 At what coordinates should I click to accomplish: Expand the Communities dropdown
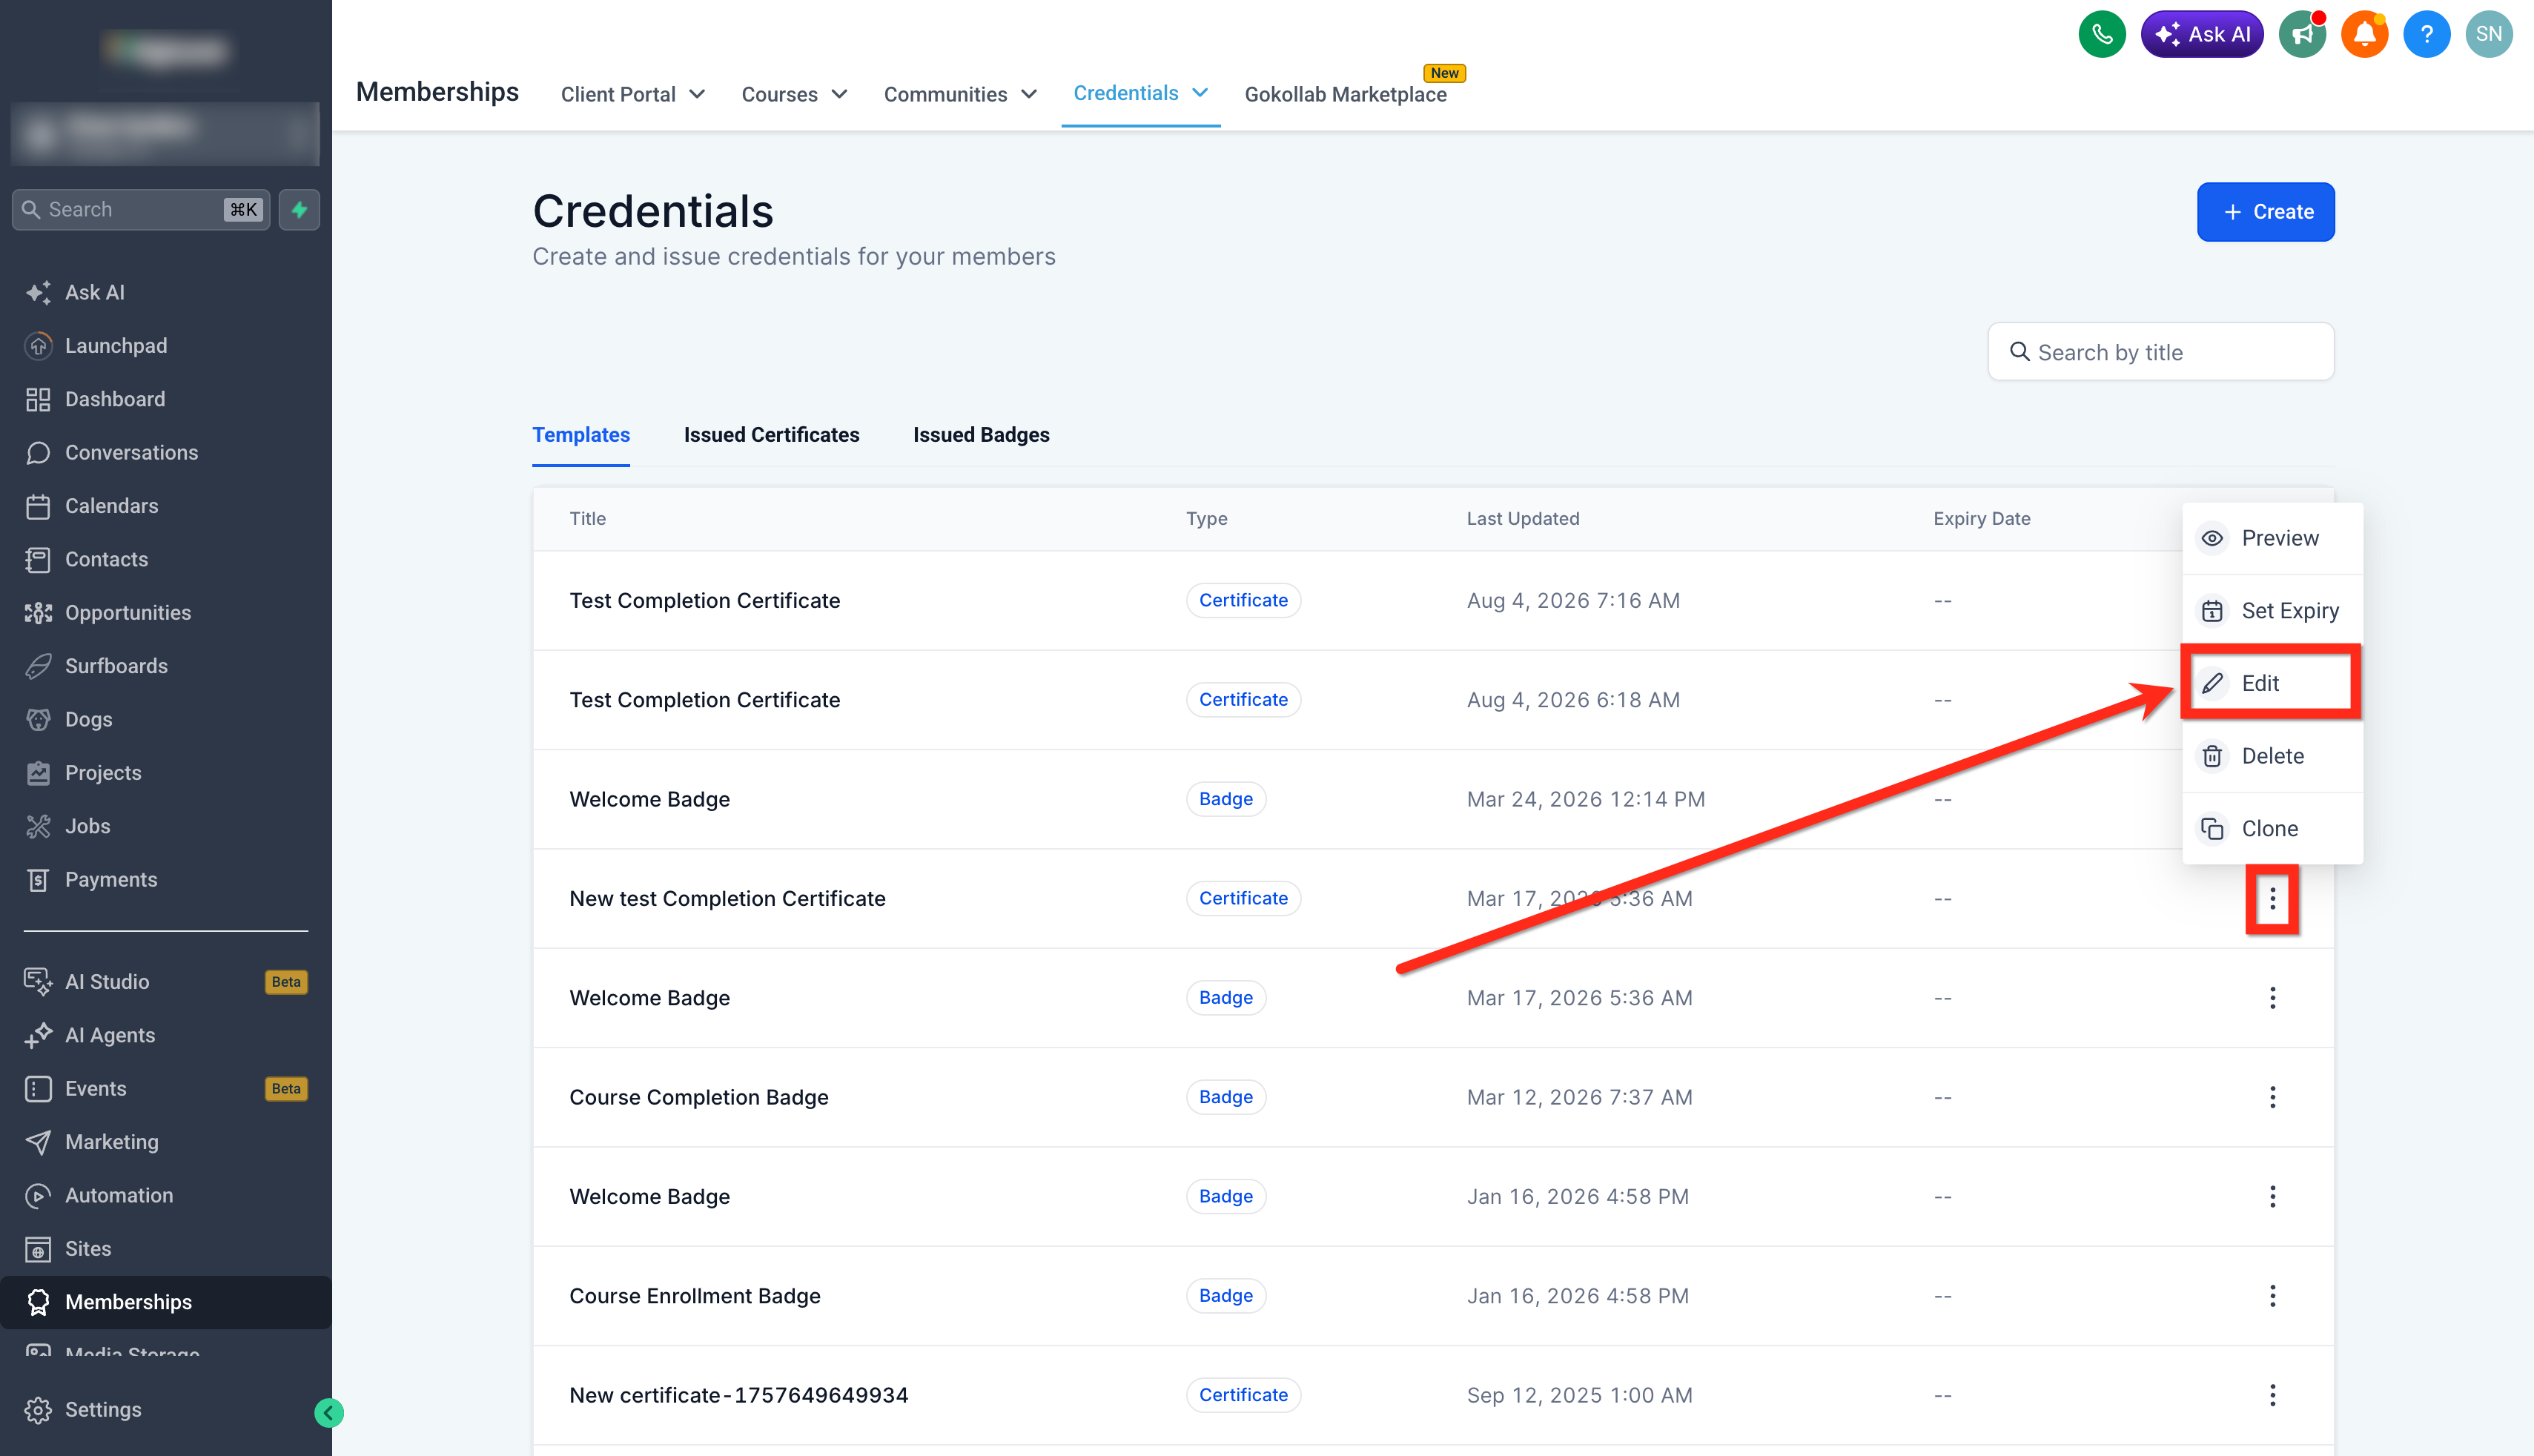(x=960, y=94)
